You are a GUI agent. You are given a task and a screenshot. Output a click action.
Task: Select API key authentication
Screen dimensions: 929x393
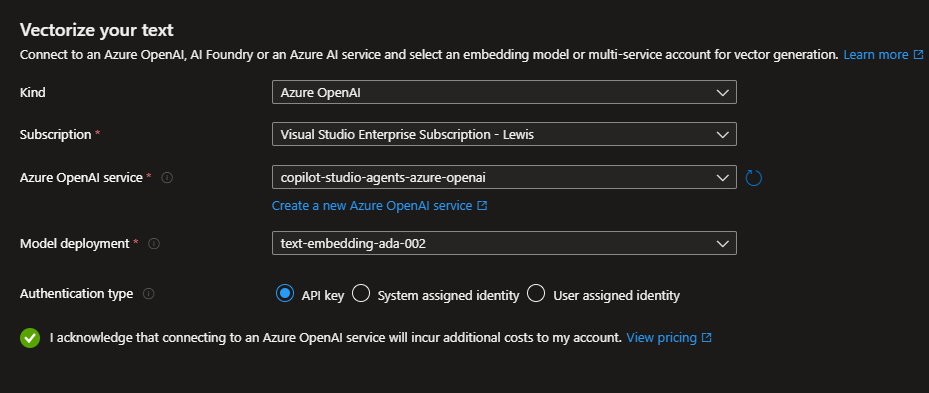(285, 293)
